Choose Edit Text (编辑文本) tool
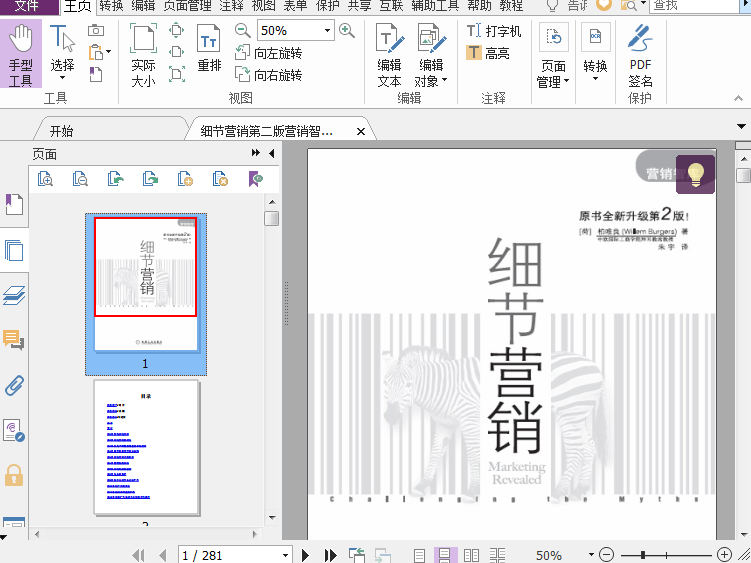The image size is (751, 563). pos(389,55)
